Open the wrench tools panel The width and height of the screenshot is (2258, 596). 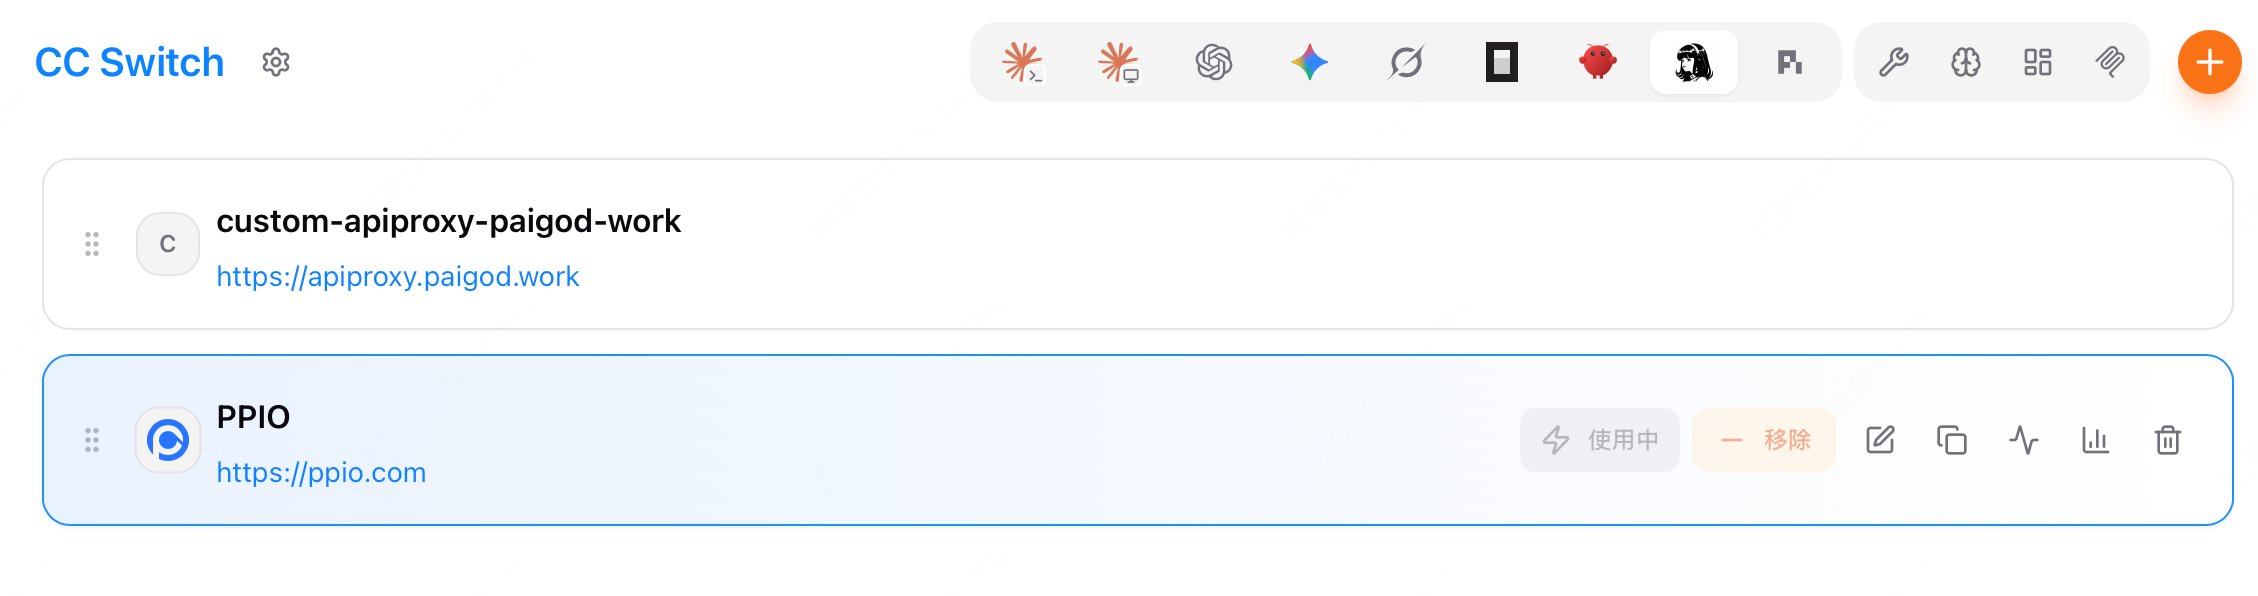click(1894, 62)
